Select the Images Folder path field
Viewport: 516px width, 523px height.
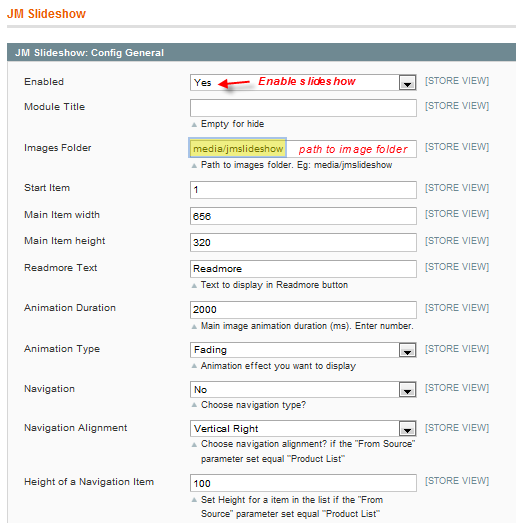(303, 149)
